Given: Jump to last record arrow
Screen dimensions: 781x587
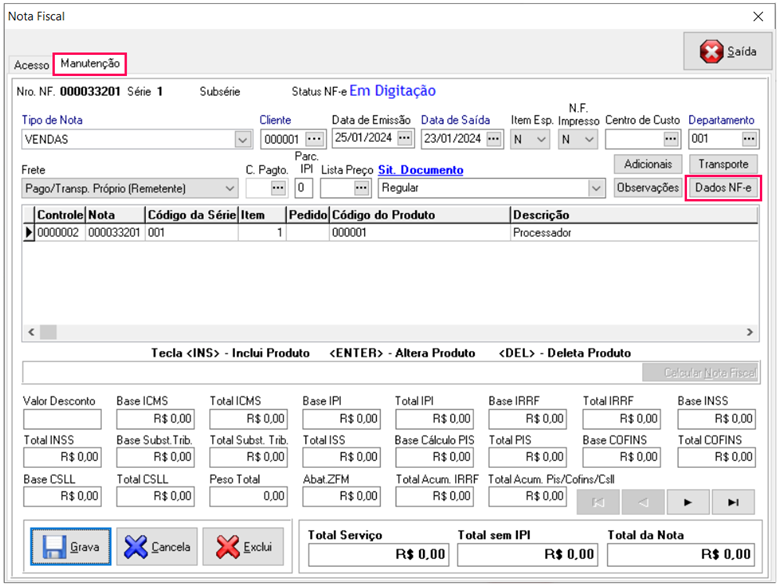Looking at the screenshot, I should point(734,501).
